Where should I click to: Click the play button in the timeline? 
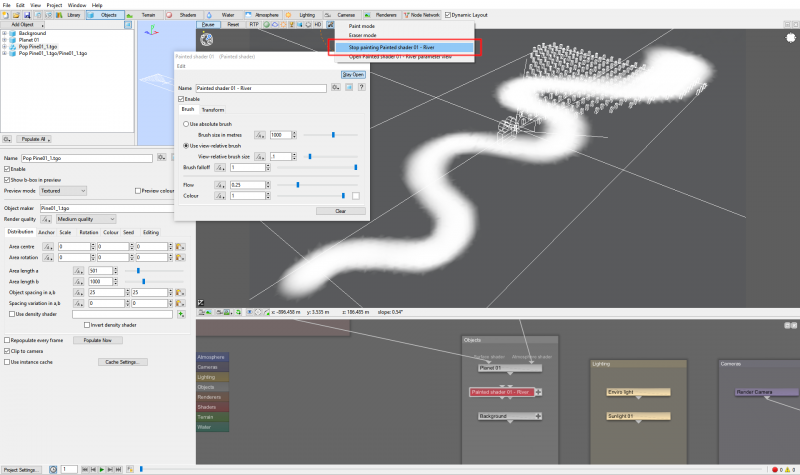(102, 469)
